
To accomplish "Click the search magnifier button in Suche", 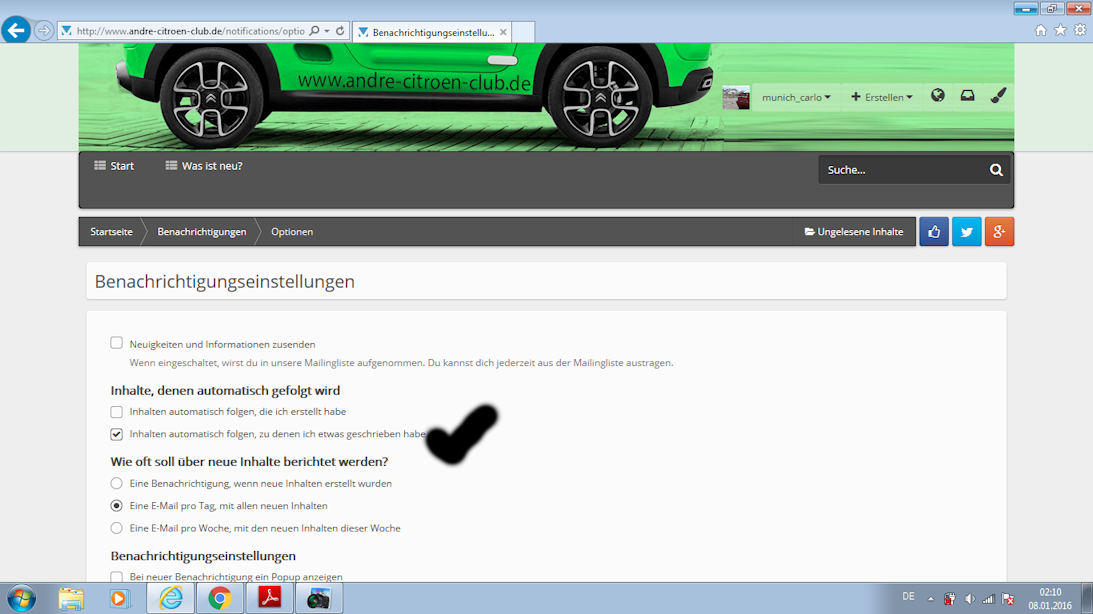I will pos(996,169).
